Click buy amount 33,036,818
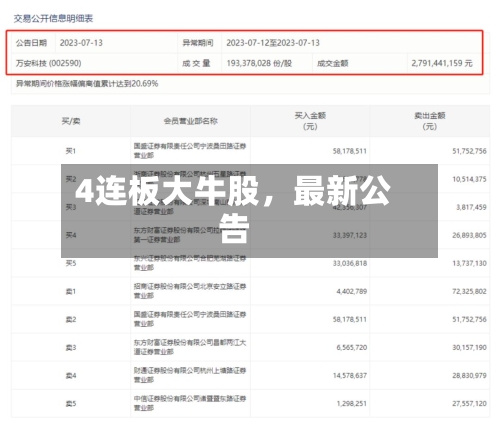The image size is (500, 423). tap(350, 263)
